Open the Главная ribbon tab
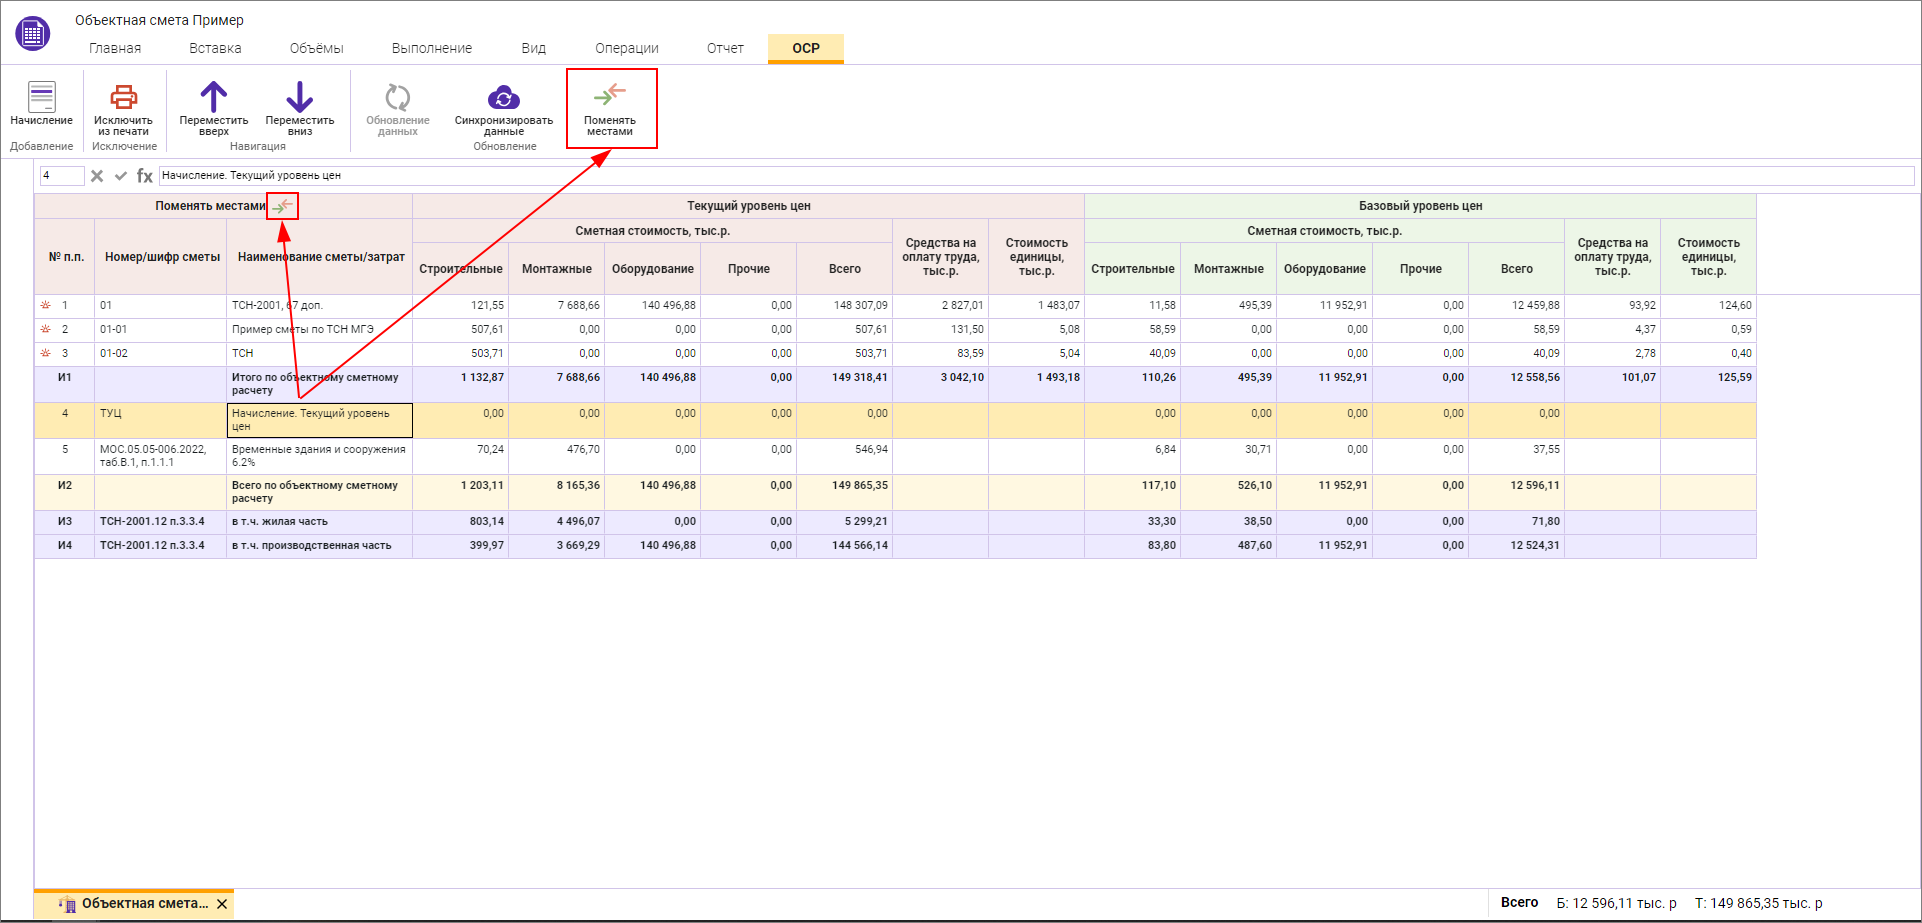This screenshot has width=1922, height=923. click(115, 48)
